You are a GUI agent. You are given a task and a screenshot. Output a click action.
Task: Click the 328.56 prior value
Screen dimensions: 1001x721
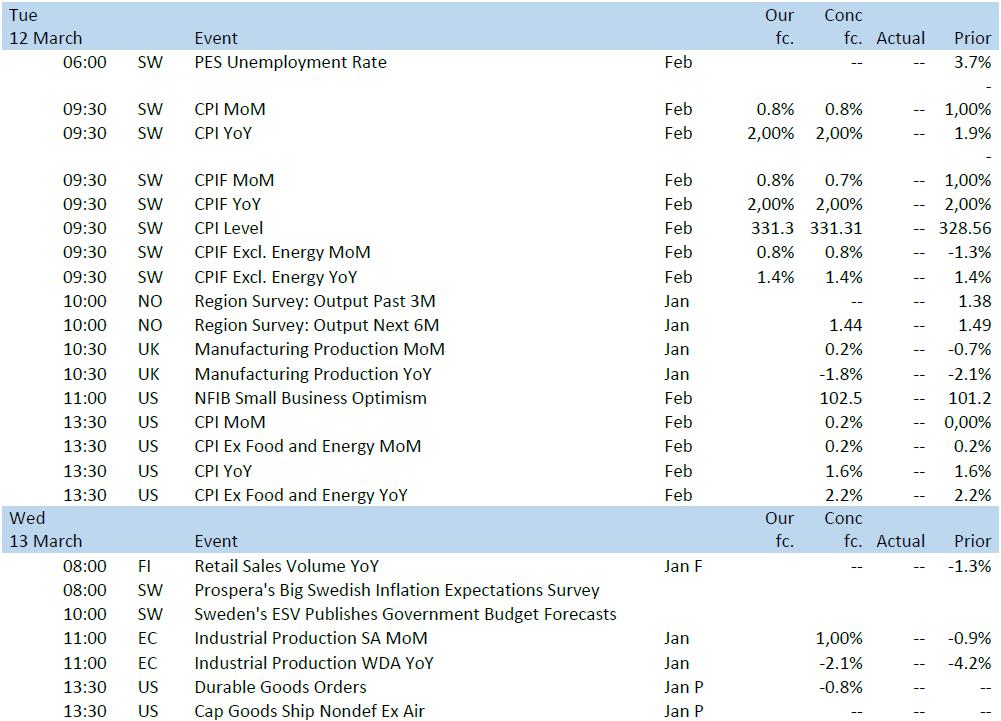[x=965, y=229]
